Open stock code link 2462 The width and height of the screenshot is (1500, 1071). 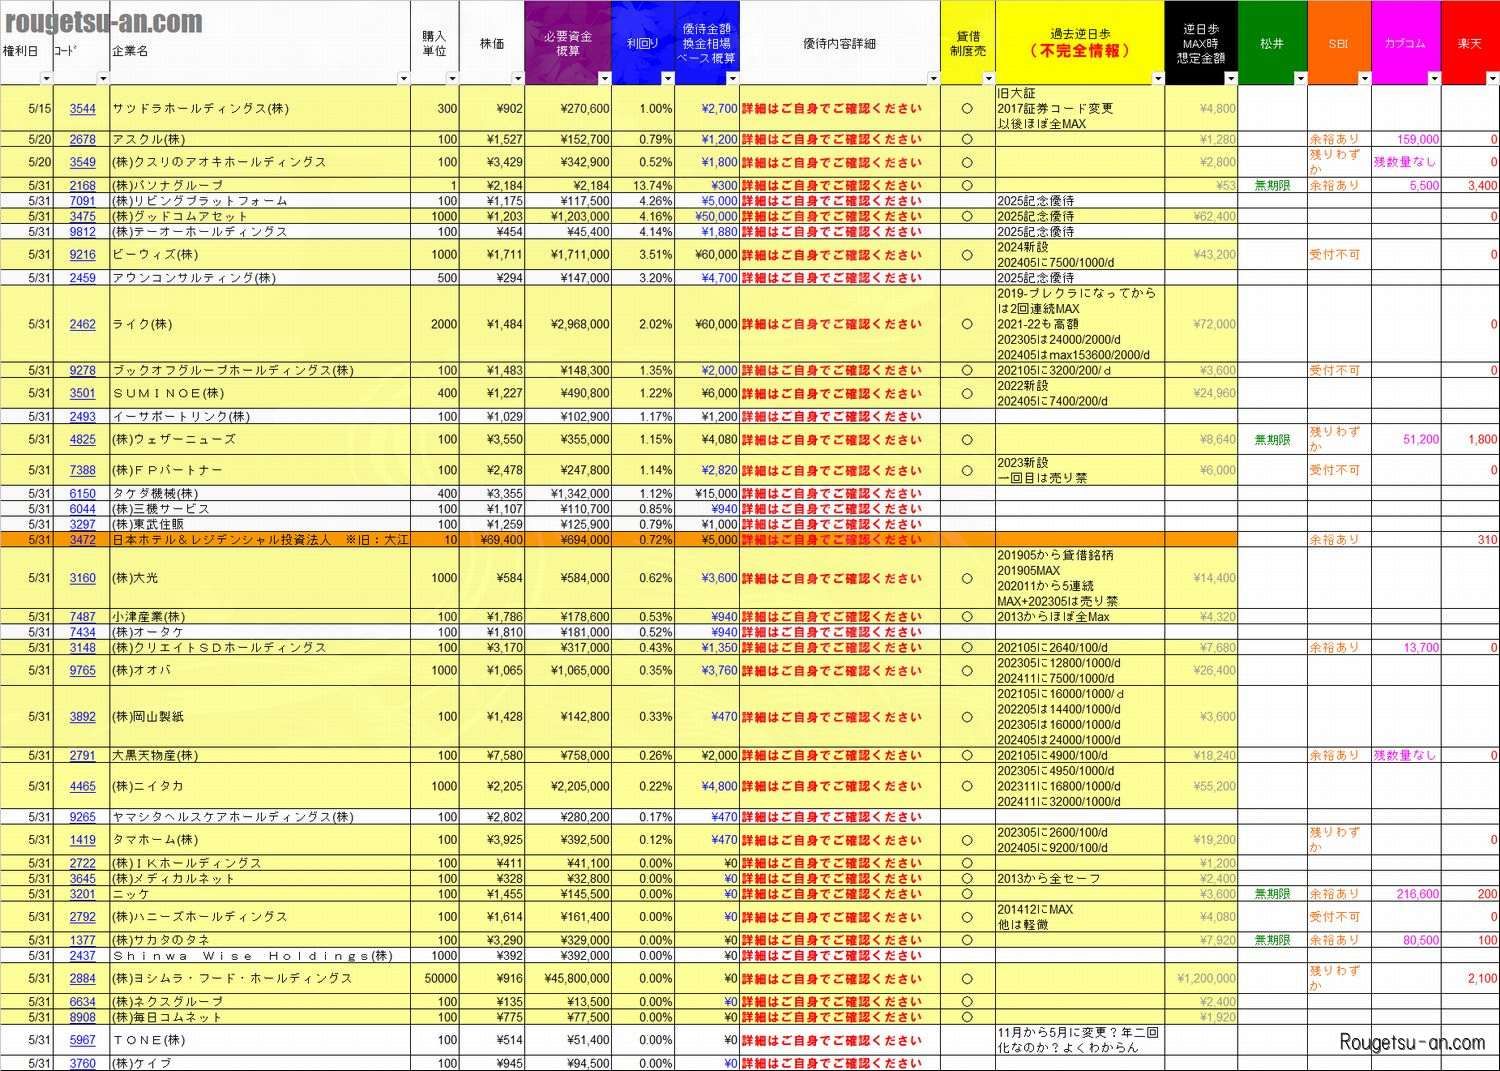[83, 324]
